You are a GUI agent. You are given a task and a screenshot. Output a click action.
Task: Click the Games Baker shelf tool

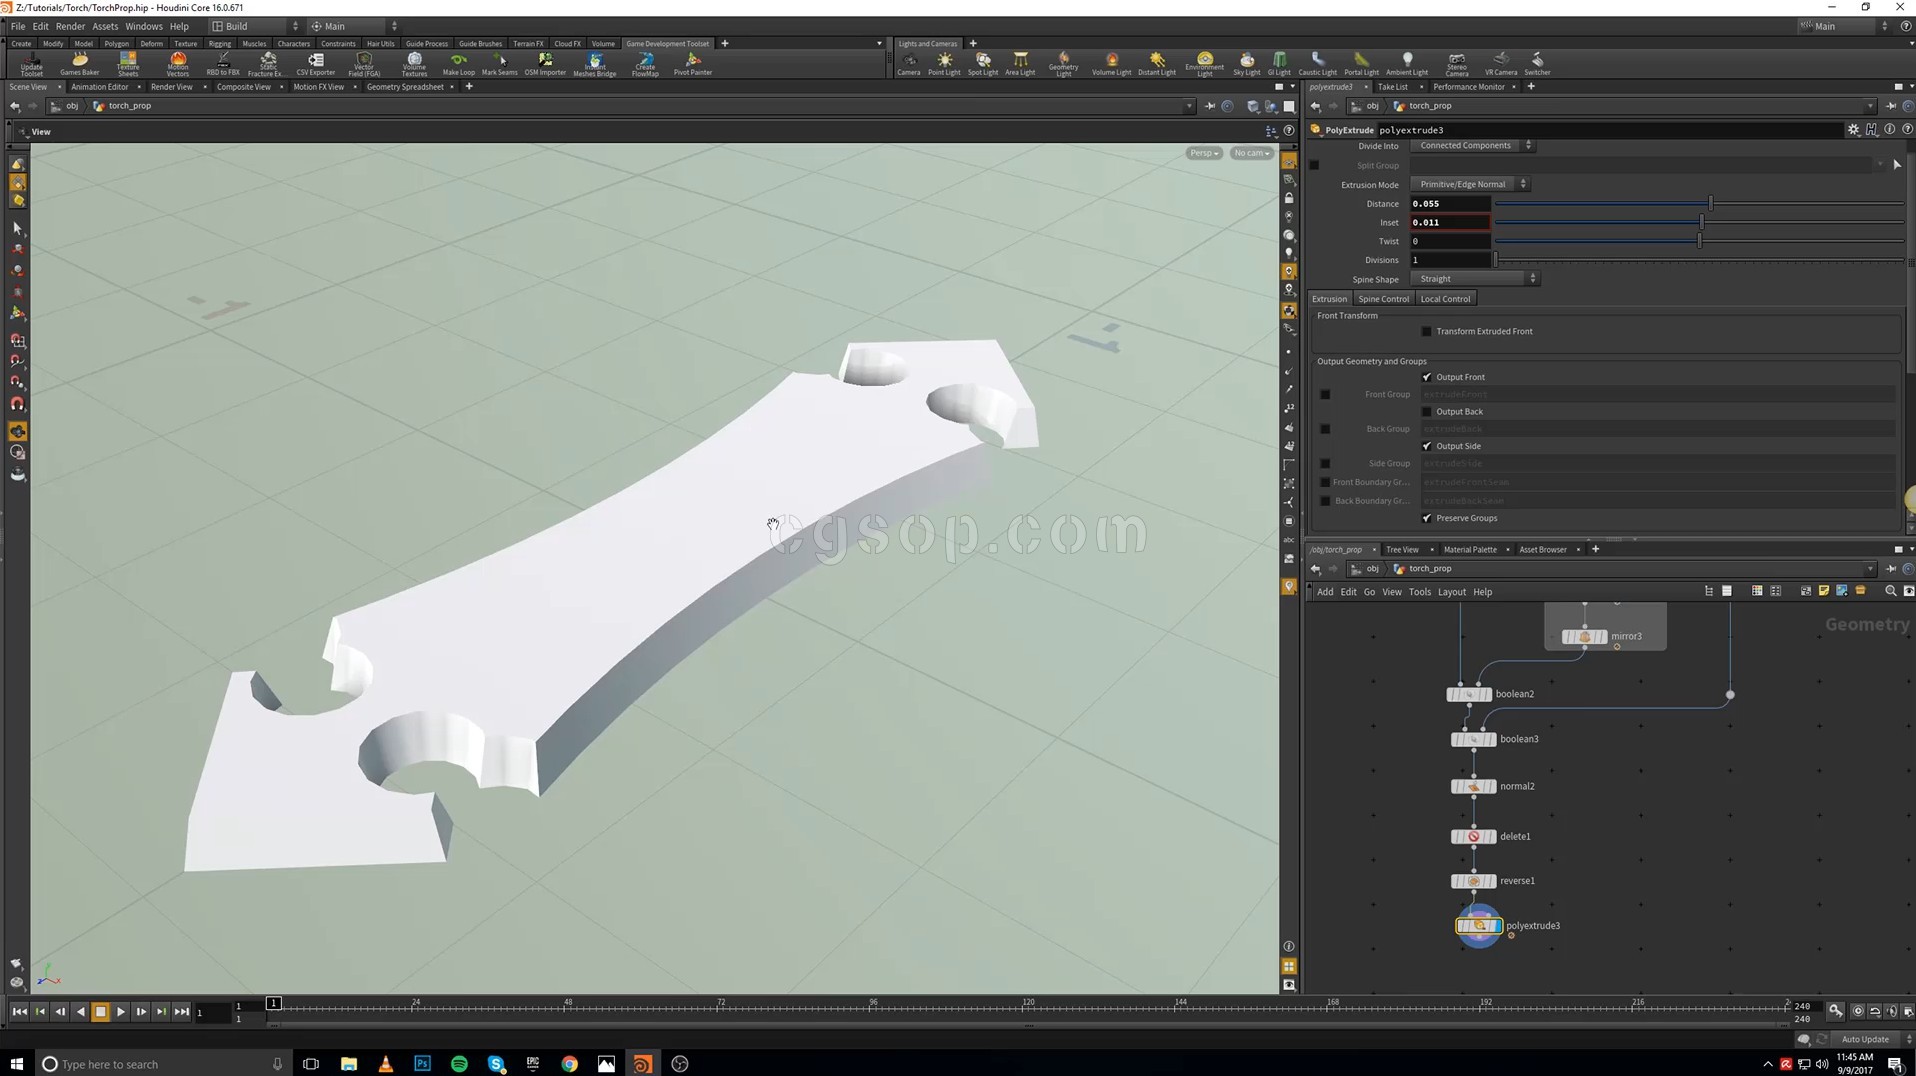(79, 63)
